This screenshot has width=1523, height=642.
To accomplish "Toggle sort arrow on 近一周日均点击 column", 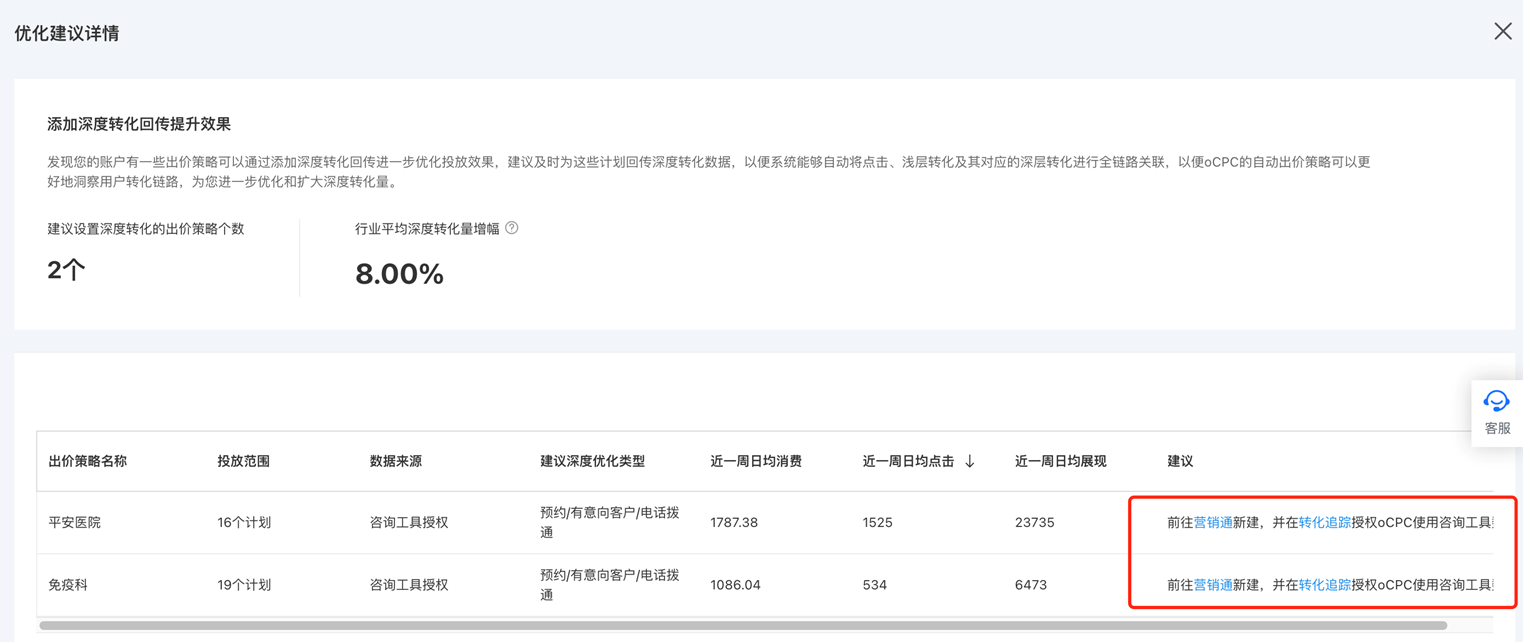I will (x=970, y=461).
